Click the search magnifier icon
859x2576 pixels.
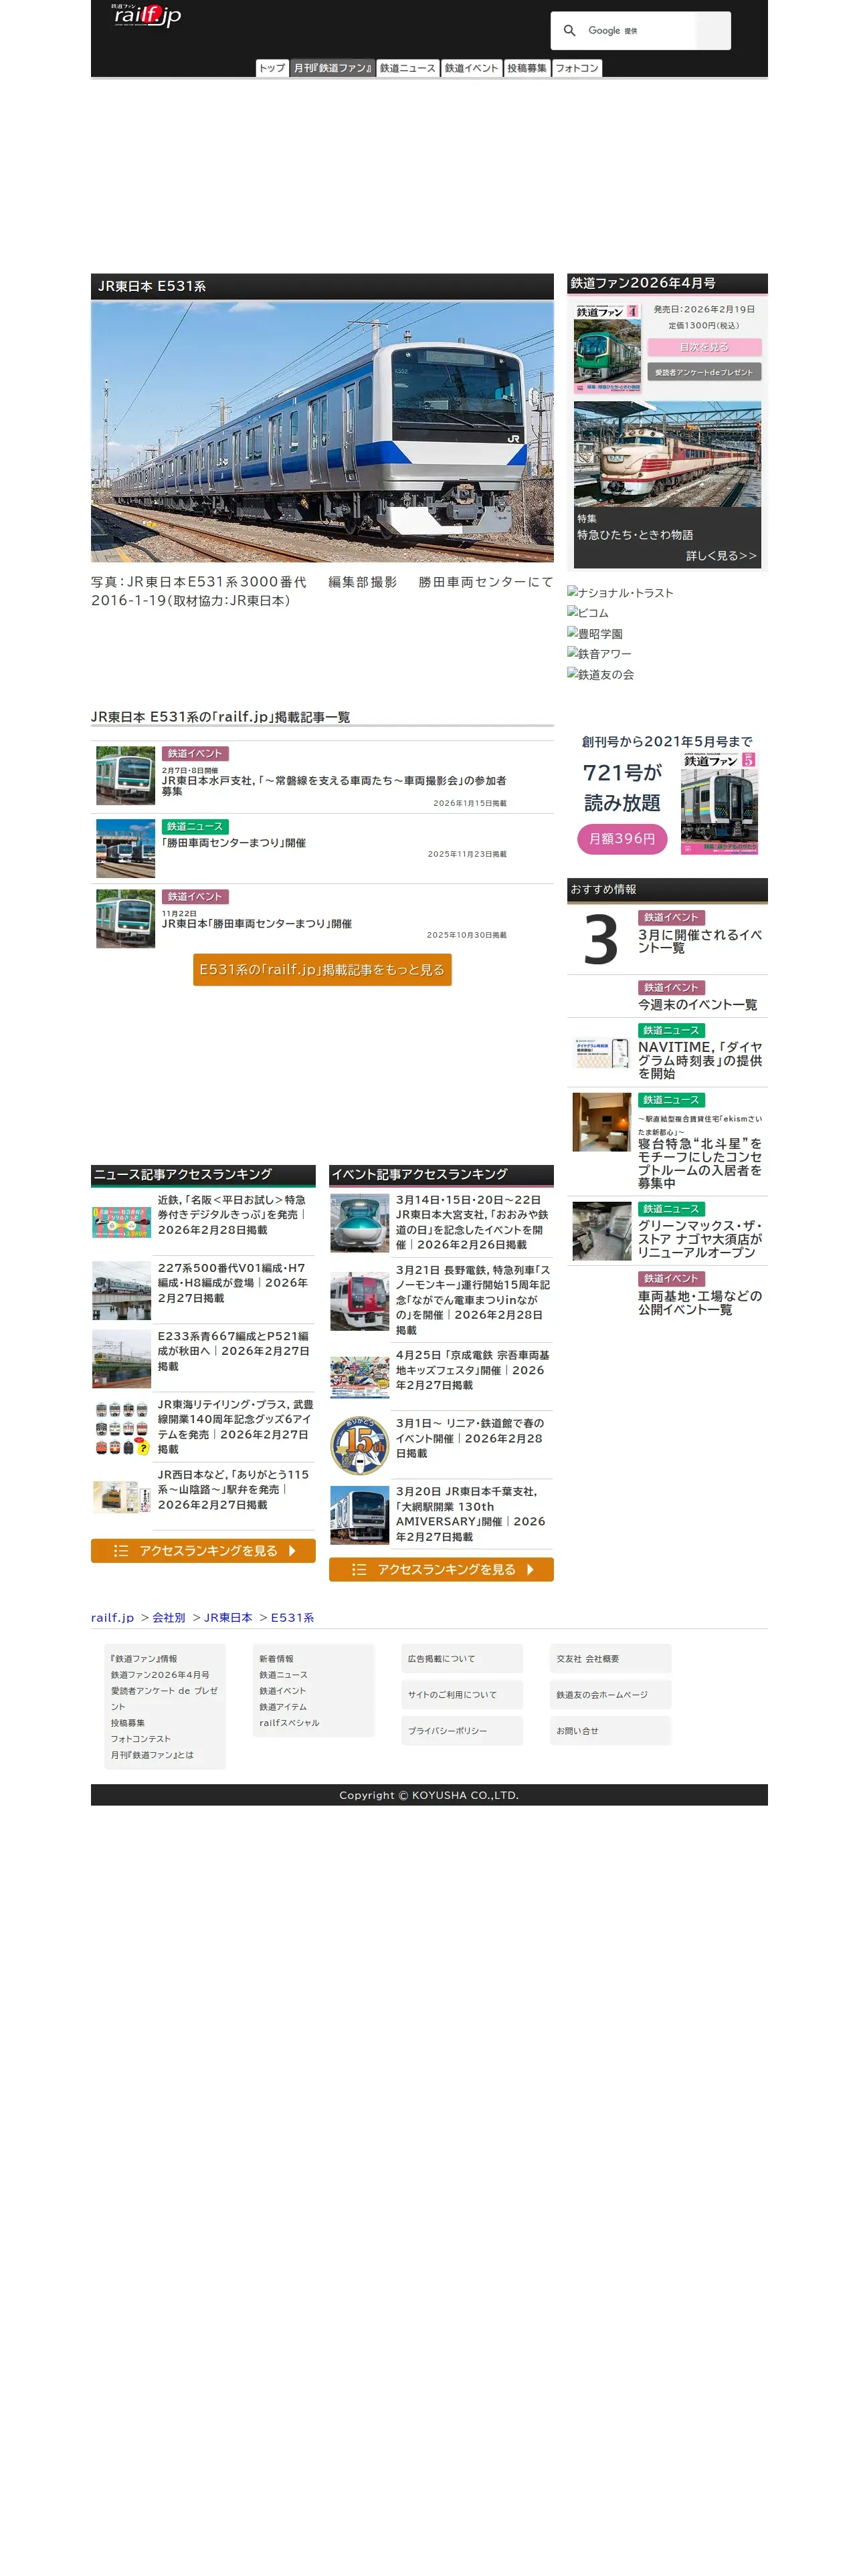click(569, 31)
